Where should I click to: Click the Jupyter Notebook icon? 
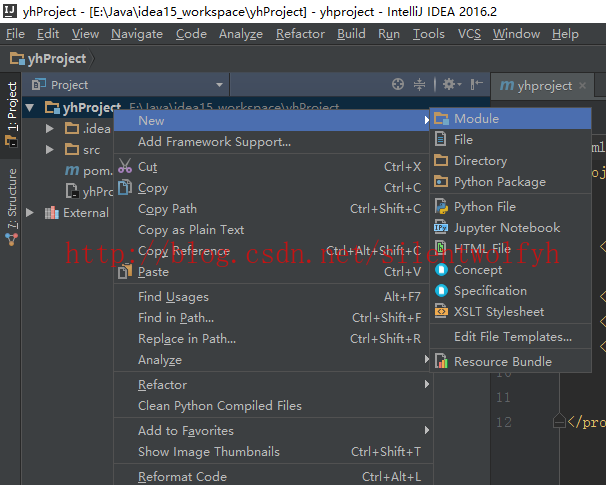point(441,228)
